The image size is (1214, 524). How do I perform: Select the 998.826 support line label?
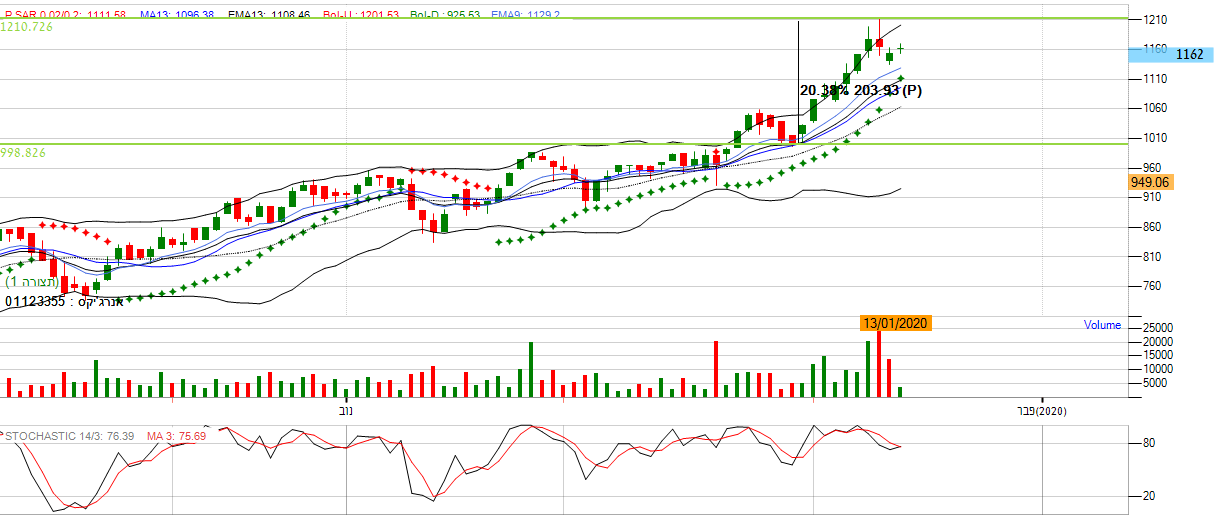[24, 152]
